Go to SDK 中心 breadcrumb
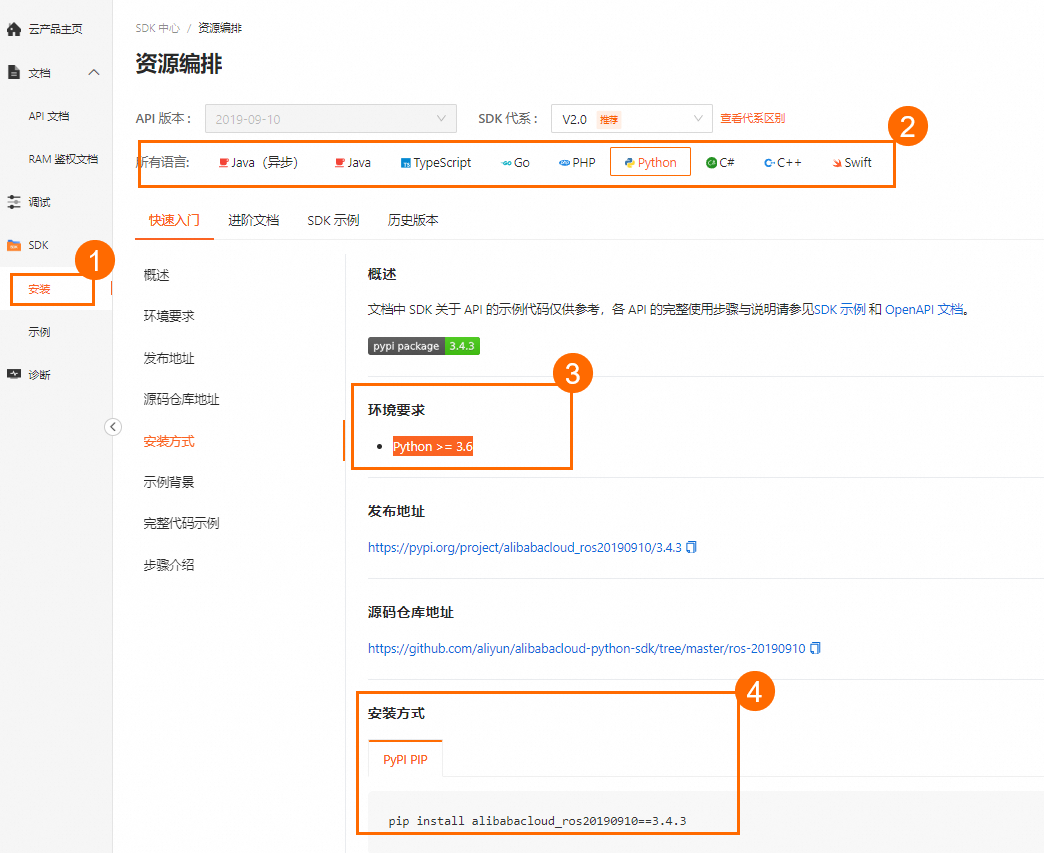The image size is (1044, 853). tap(158, 28)
